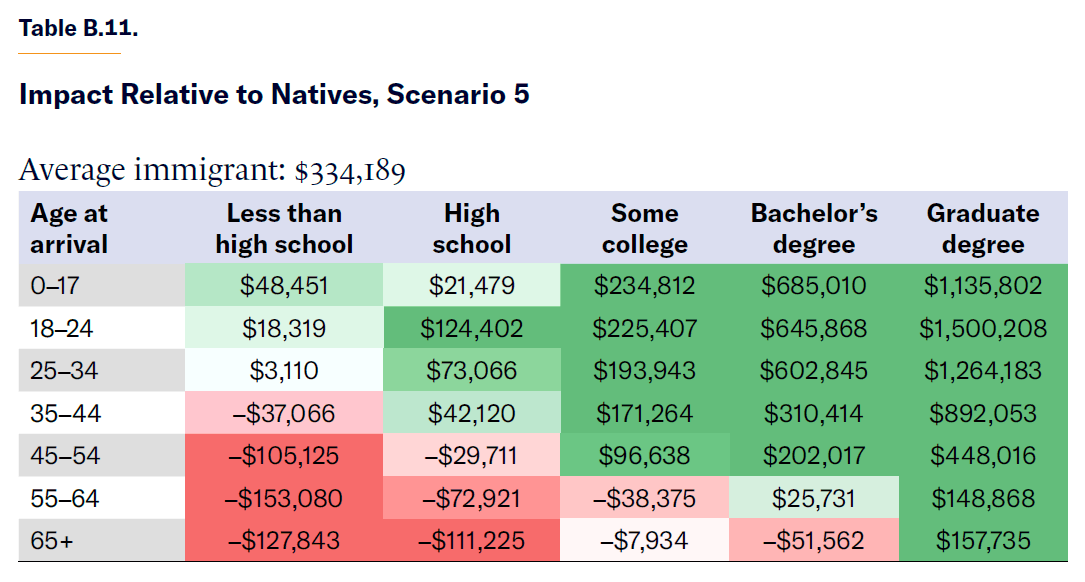Screen dimensions: 1085x582
Task: Select the $685,010 bachelor's cell
Action: (x=814, y=286)
